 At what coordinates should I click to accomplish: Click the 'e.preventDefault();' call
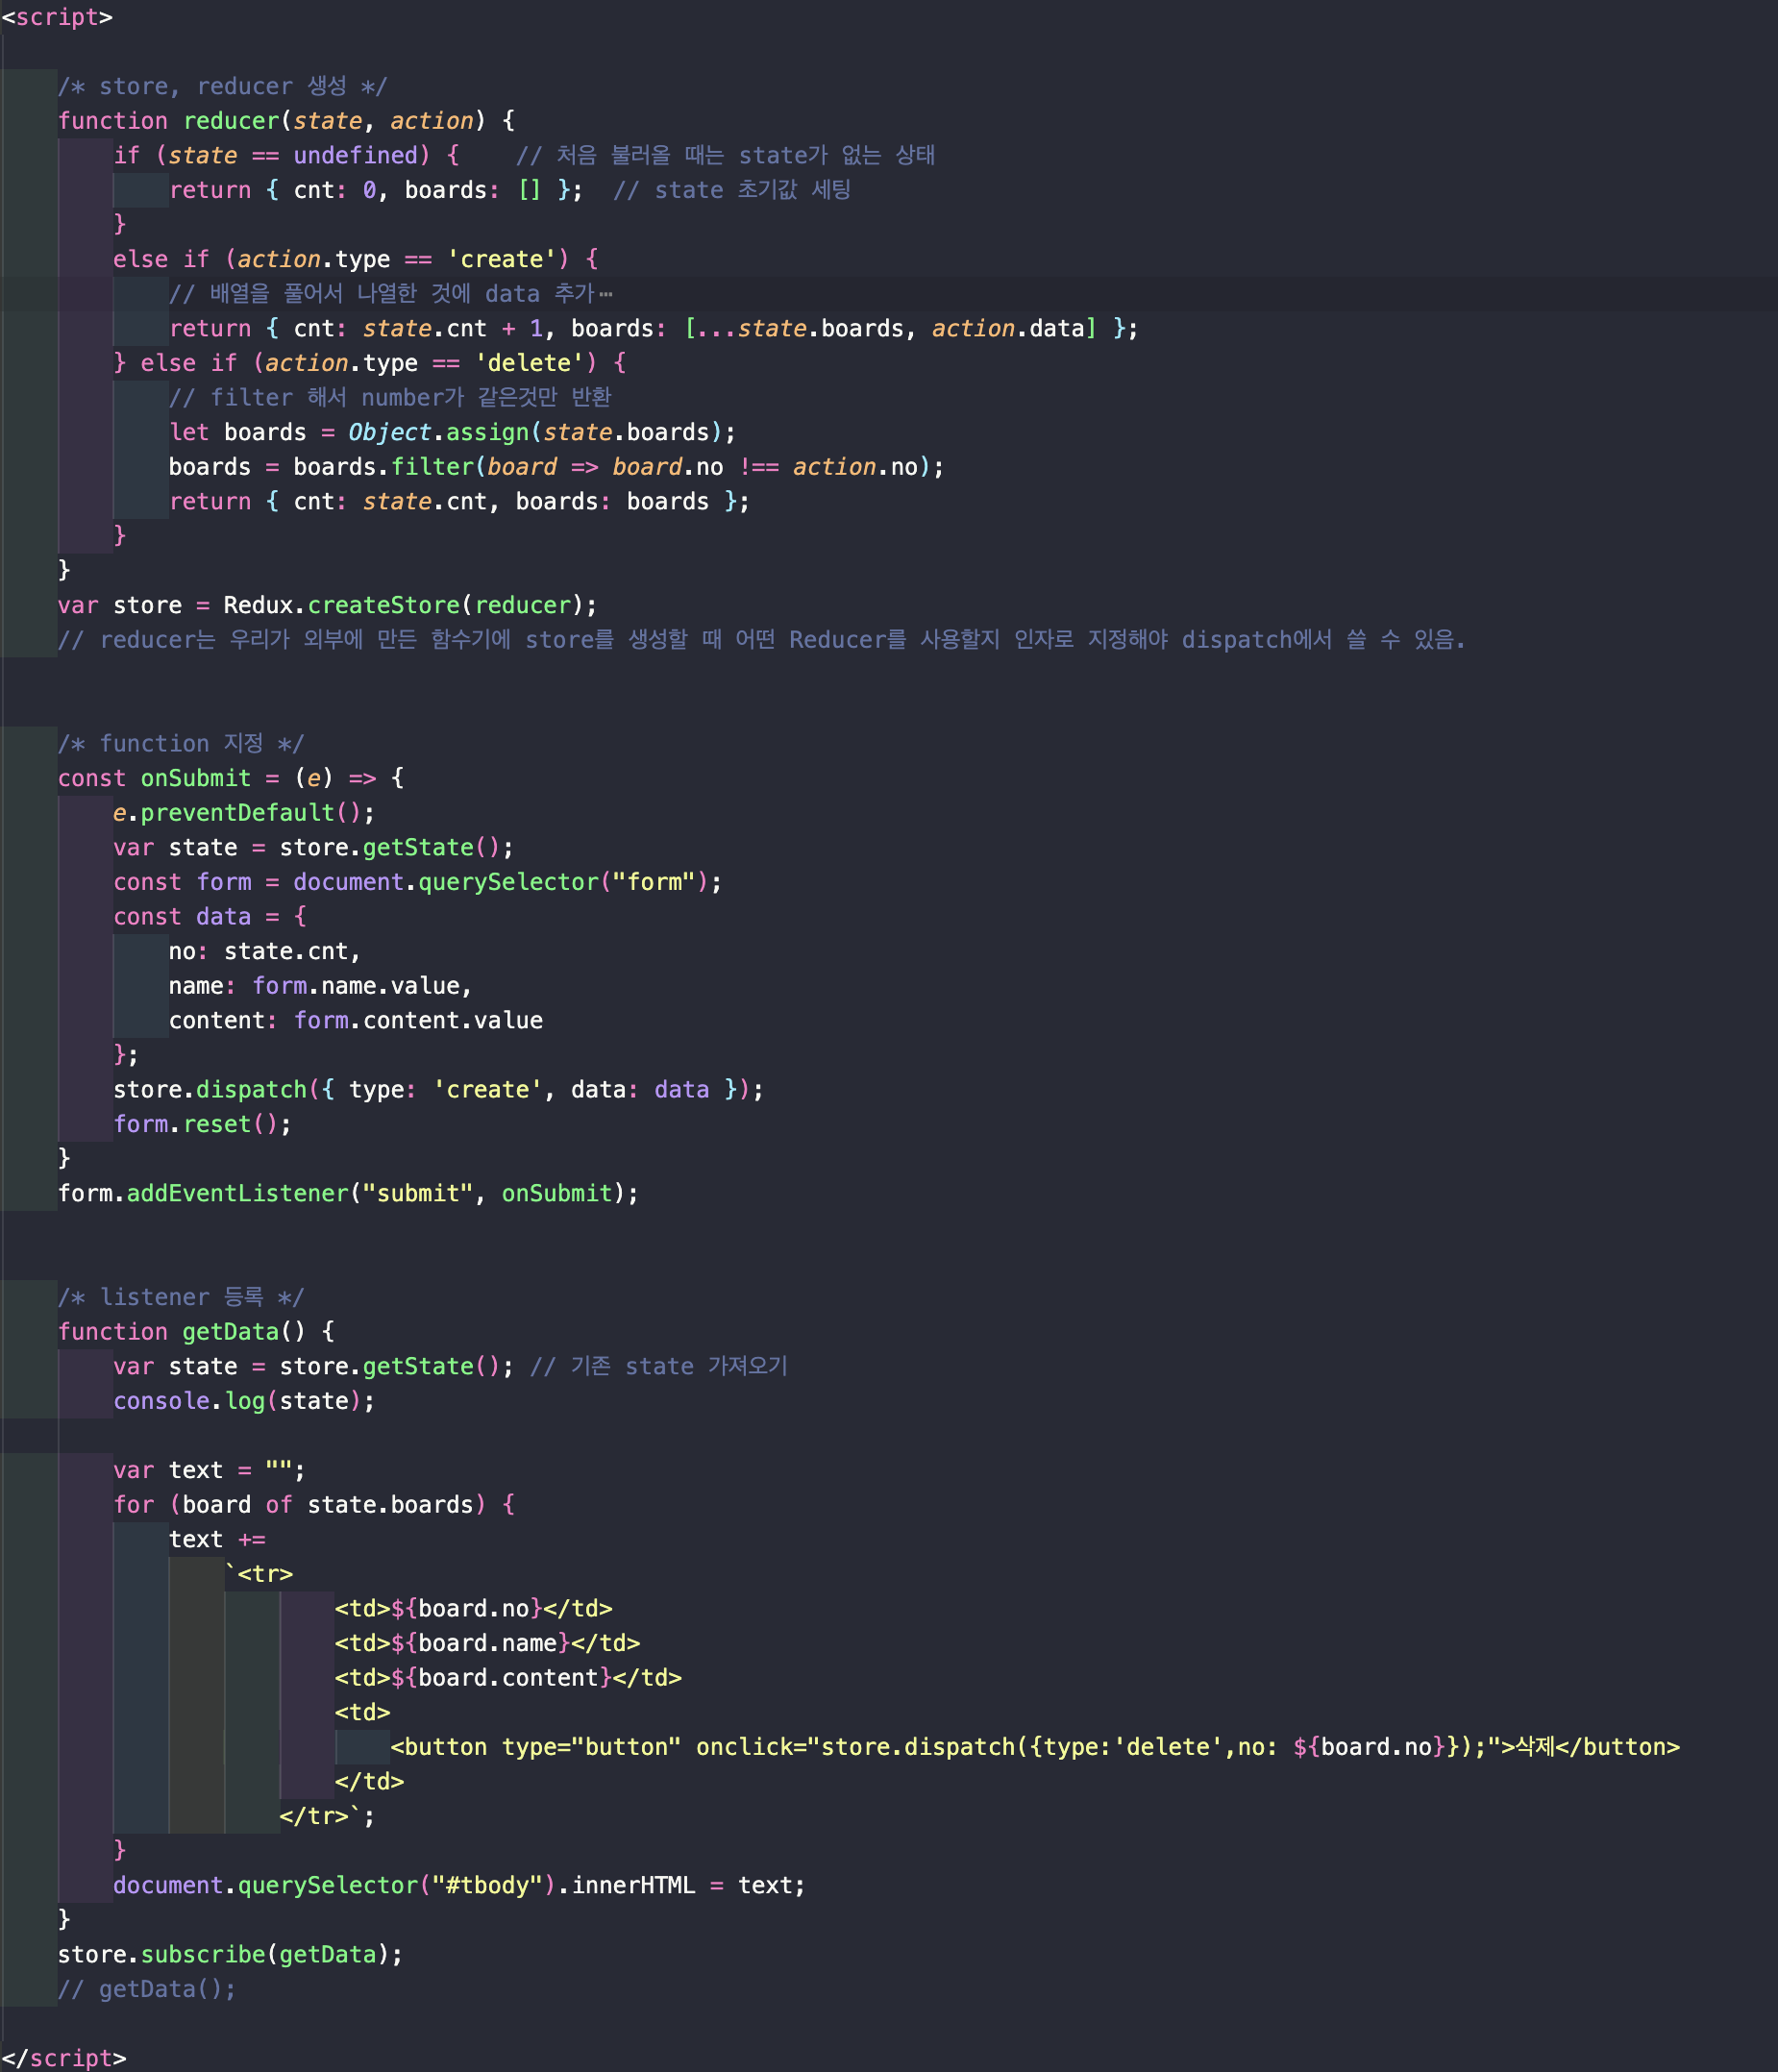[x=244, y=813]
